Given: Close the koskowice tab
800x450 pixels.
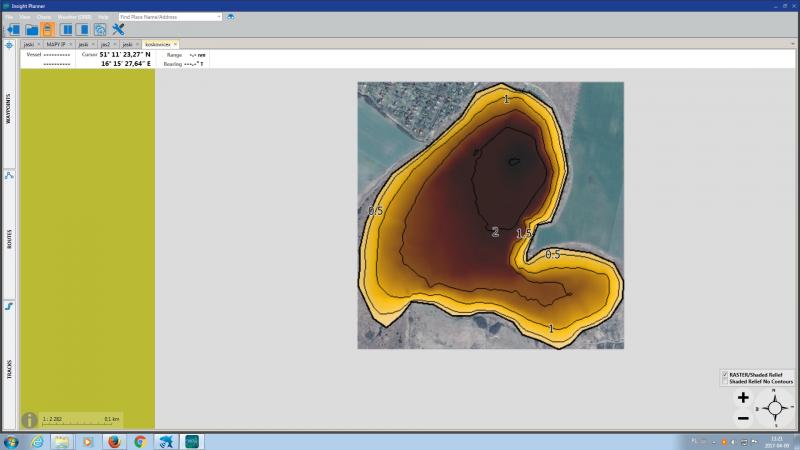Looking at the screenshot, I should pos(175,44).
